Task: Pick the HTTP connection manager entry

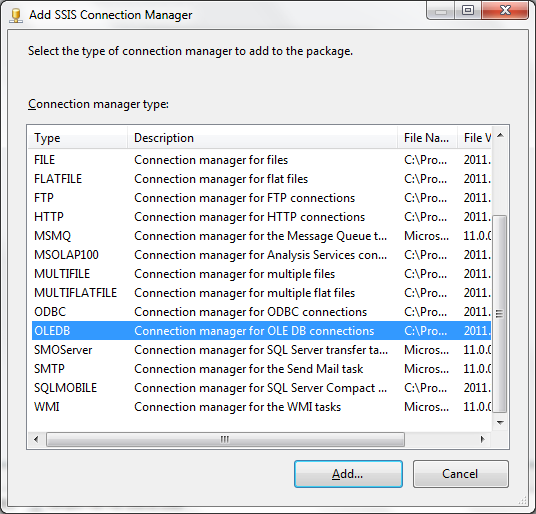Action: tap(261, 217)
